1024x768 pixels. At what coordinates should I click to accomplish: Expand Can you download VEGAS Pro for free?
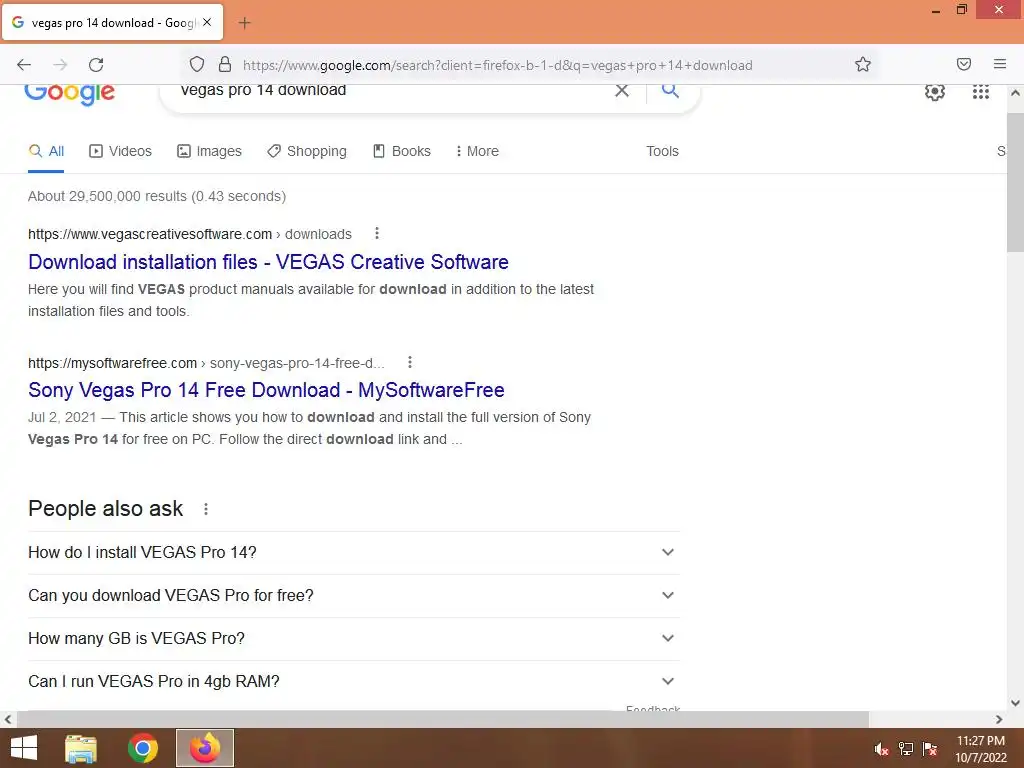point(353,596)
